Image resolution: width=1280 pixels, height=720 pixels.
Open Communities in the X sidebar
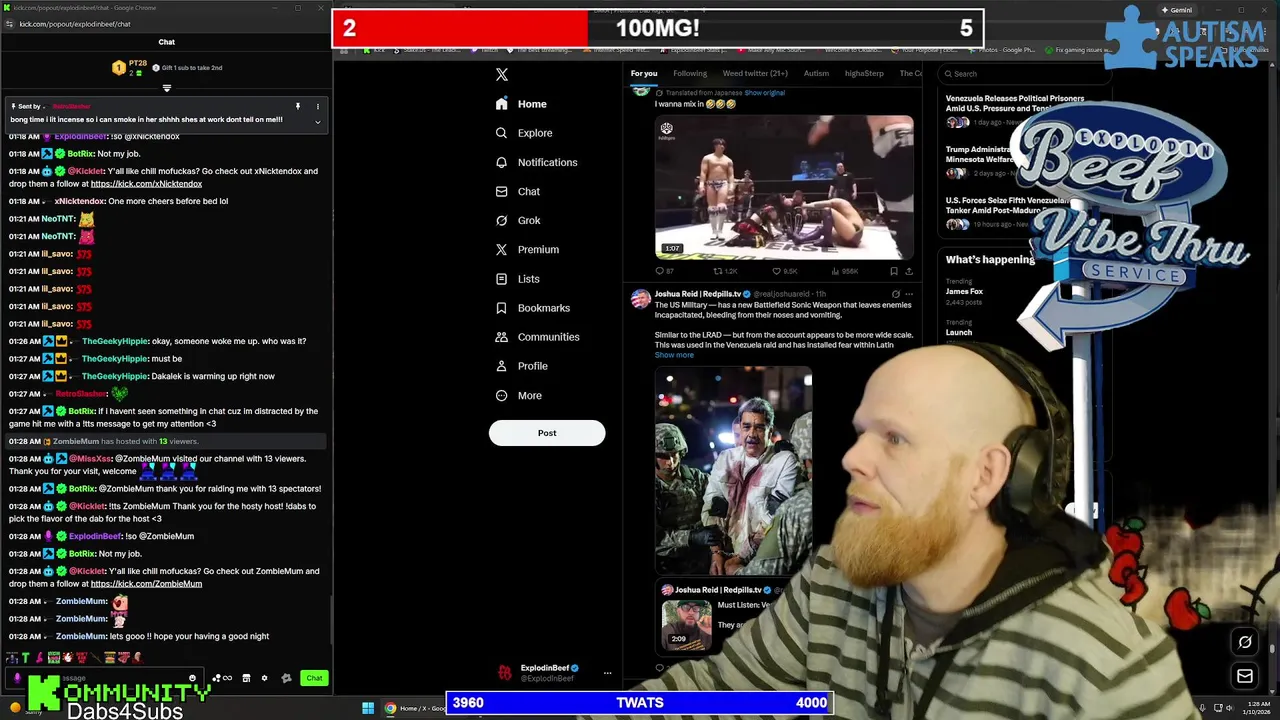(x=537, y=337)
